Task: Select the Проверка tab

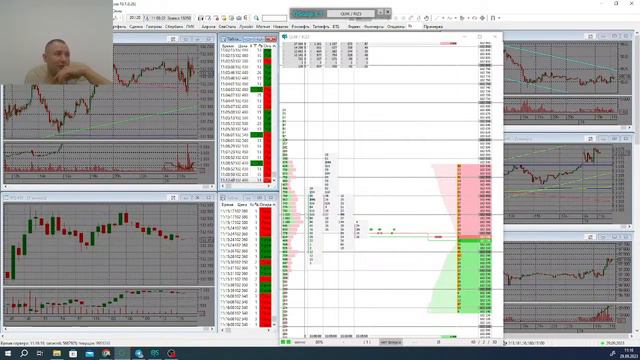Action: tap(433, 27)
